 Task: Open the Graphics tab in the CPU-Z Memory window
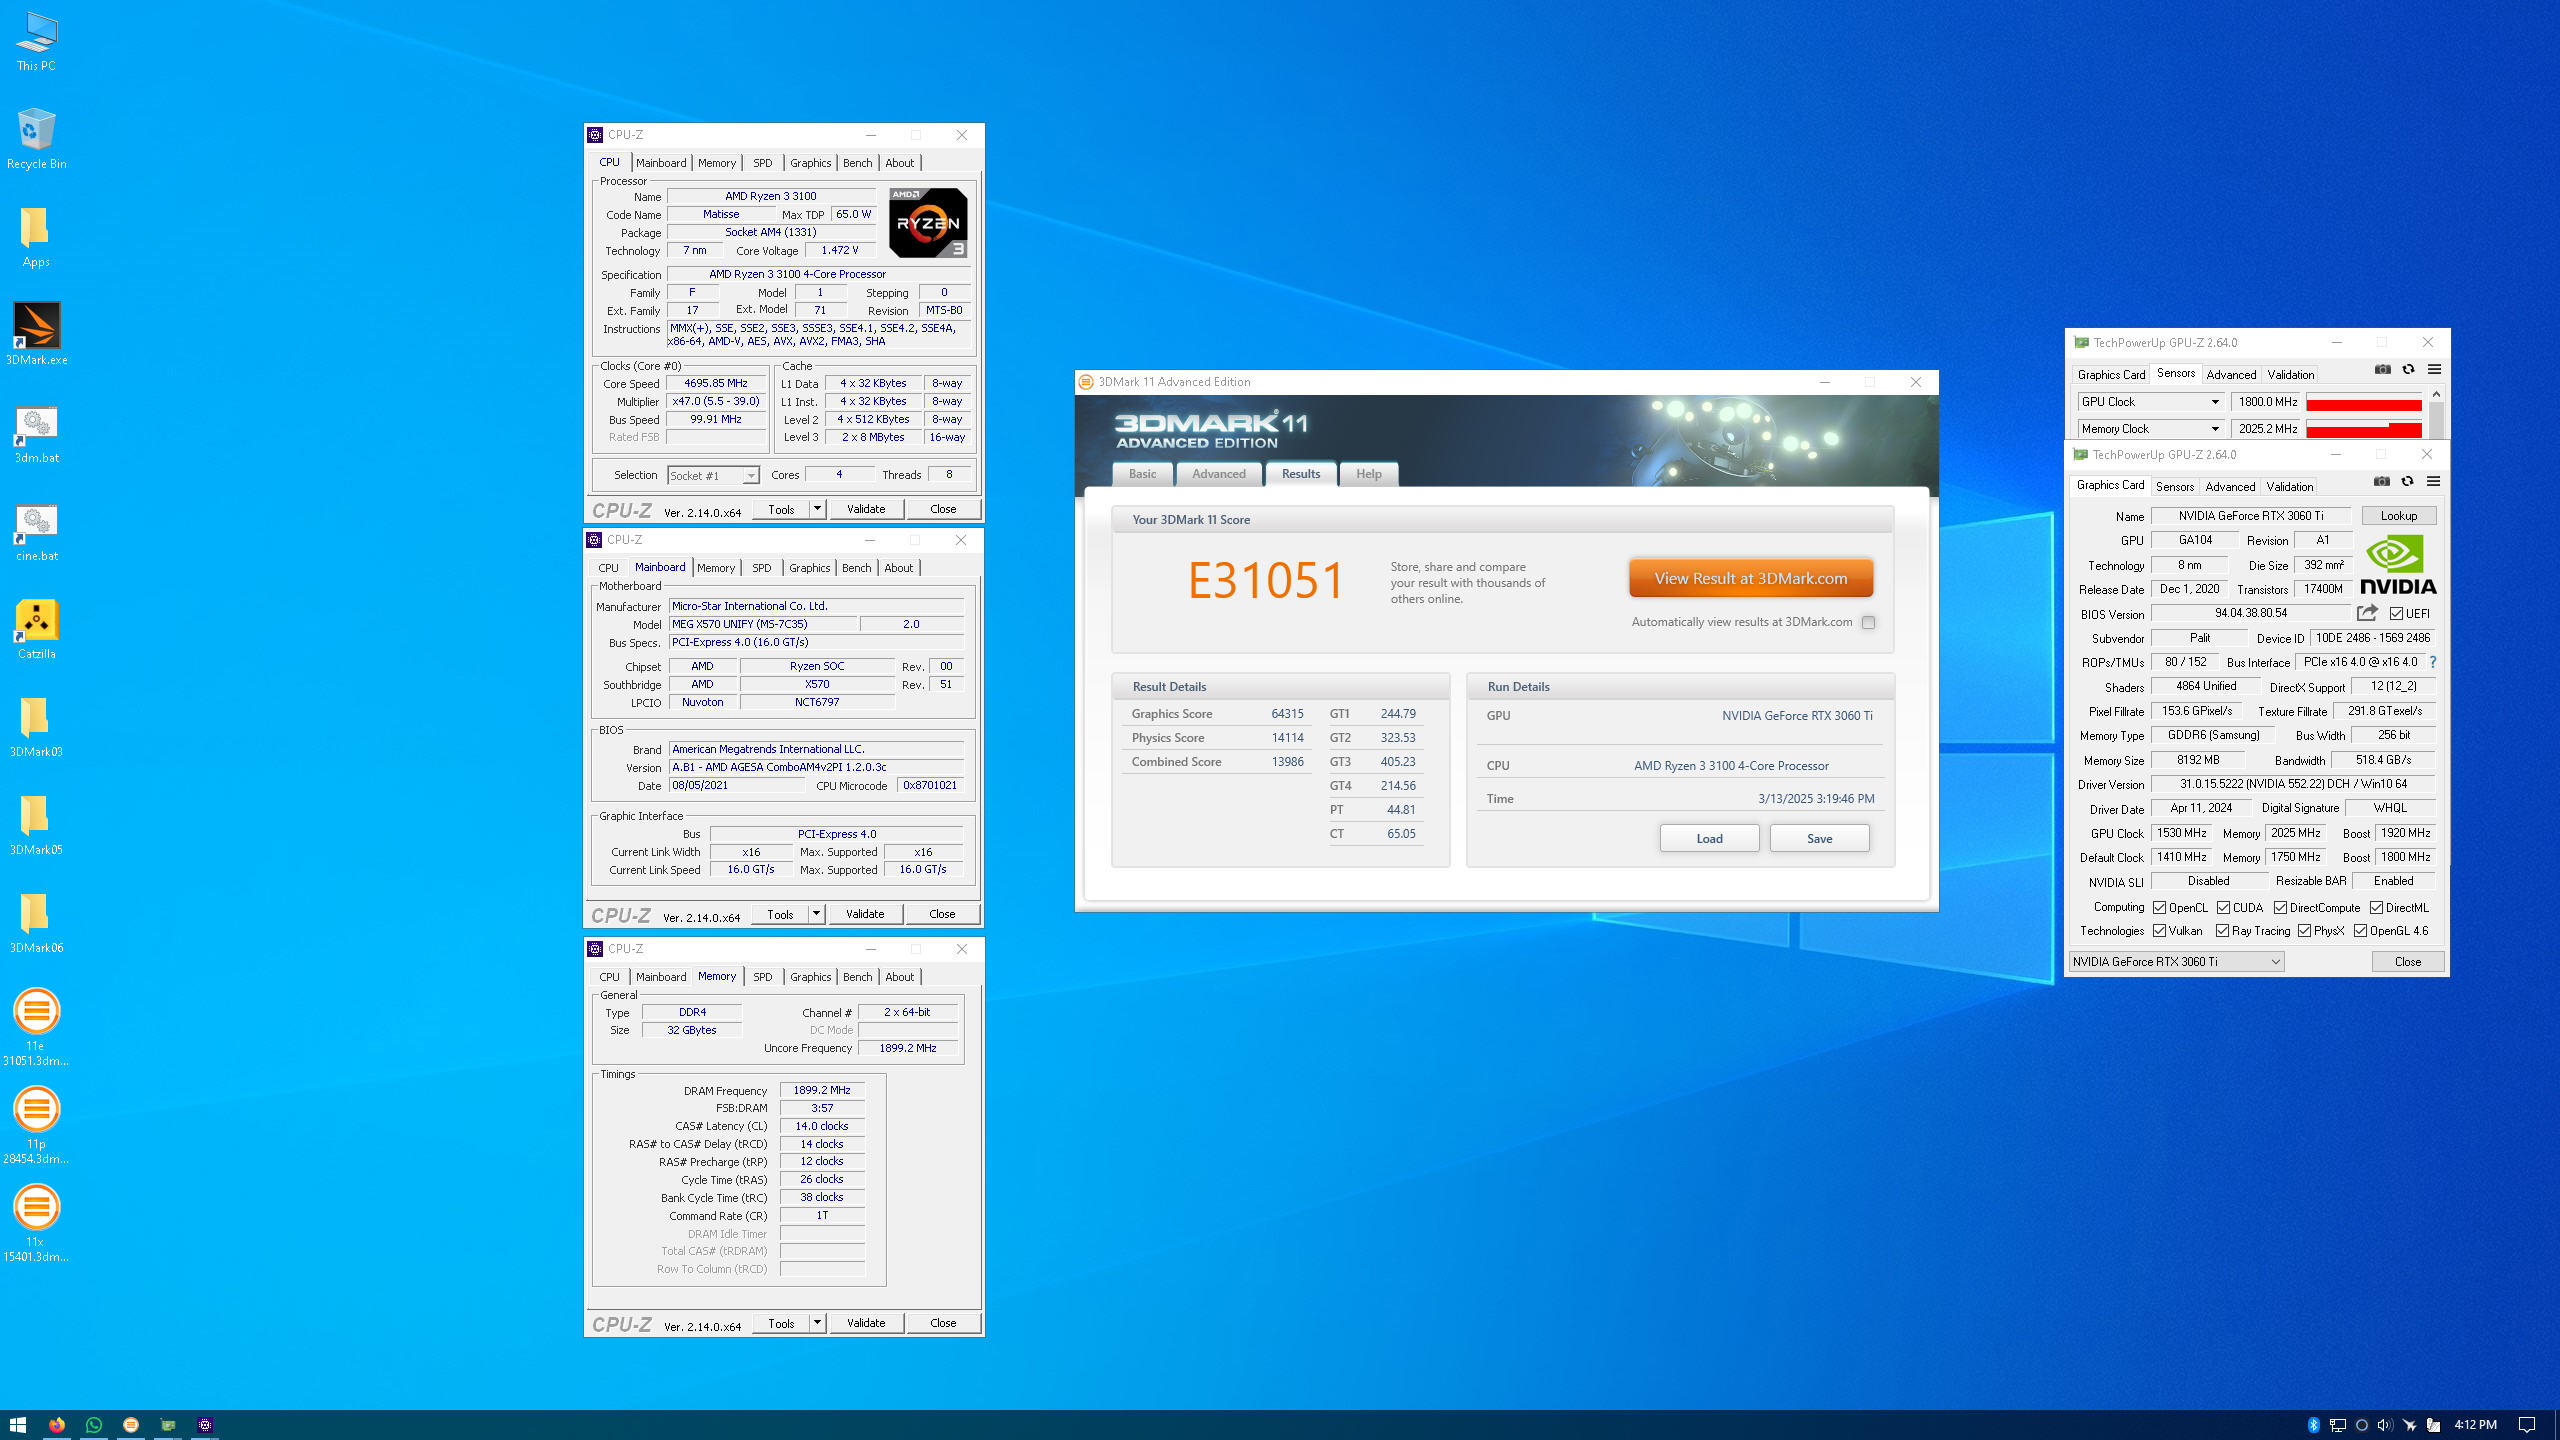[x=810, y=977]
